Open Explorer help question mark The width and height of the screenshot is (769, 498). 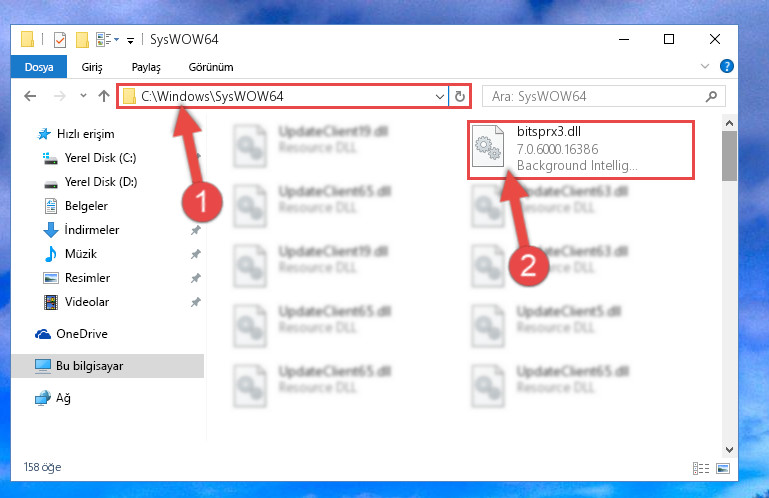(x=726, y=66)
